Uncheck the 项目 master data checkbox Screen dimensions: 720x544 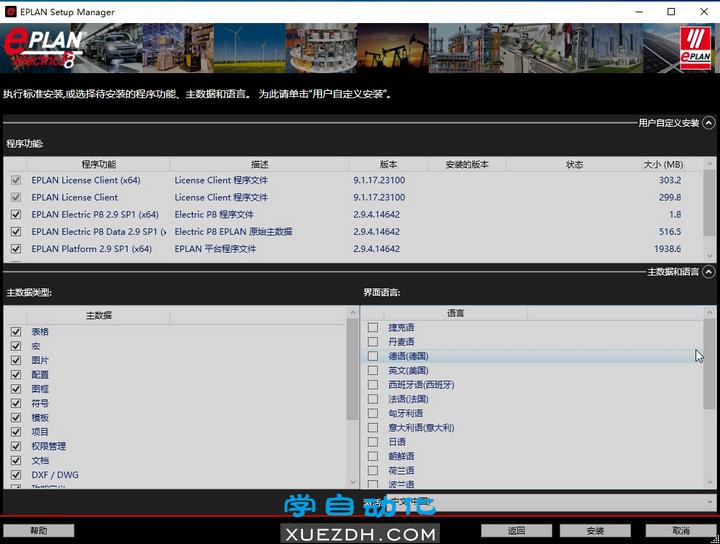[16, 432]
